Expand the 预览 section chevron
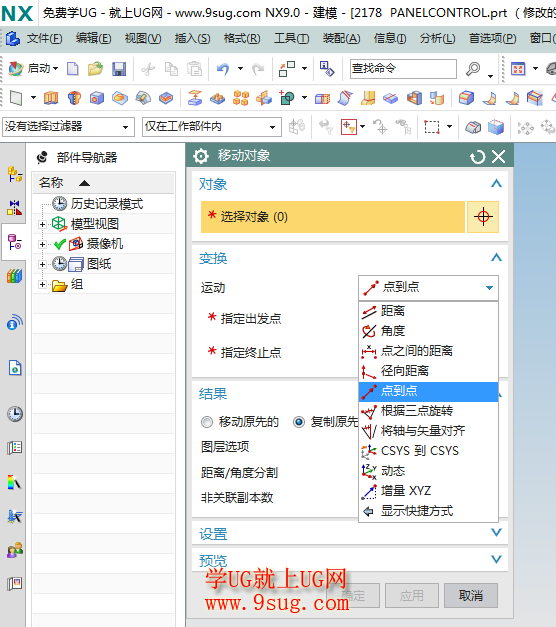The width and height of the screenshot is (556, 627). 496,559
